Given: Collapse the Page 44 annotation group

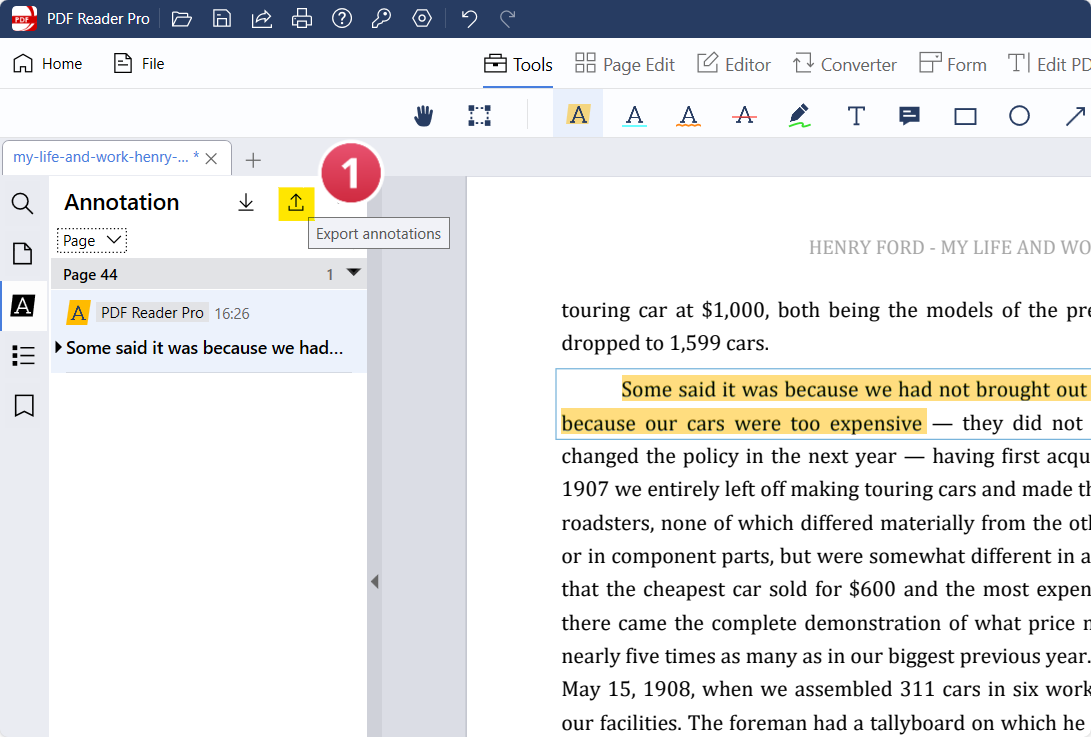Looking at the screenshot, I should click(353, 273).
